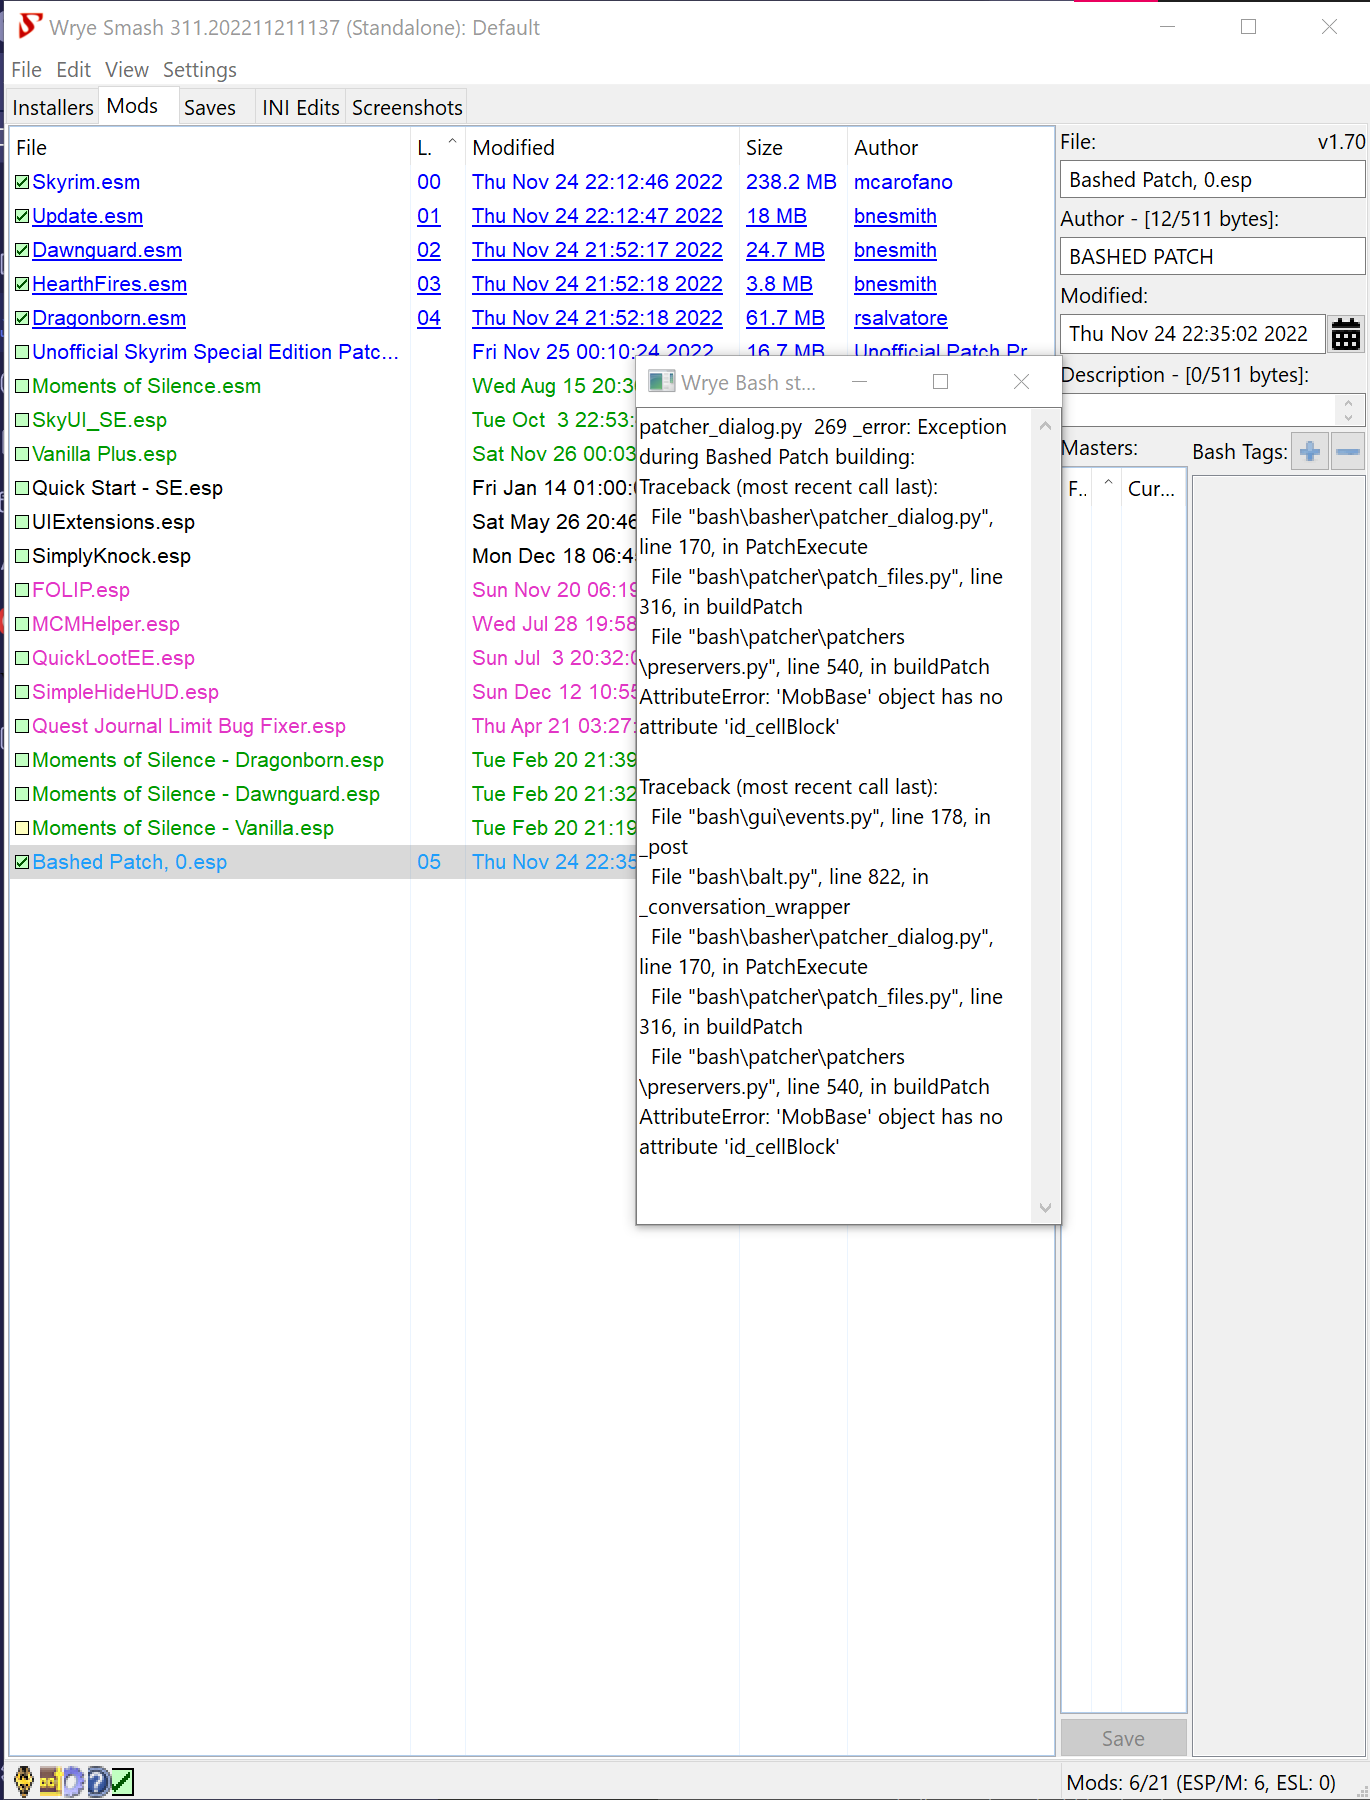Click into the empty Description field
This screenshot has height=1800, width=1370.
pyautogui.click(x=1198, y=410)
